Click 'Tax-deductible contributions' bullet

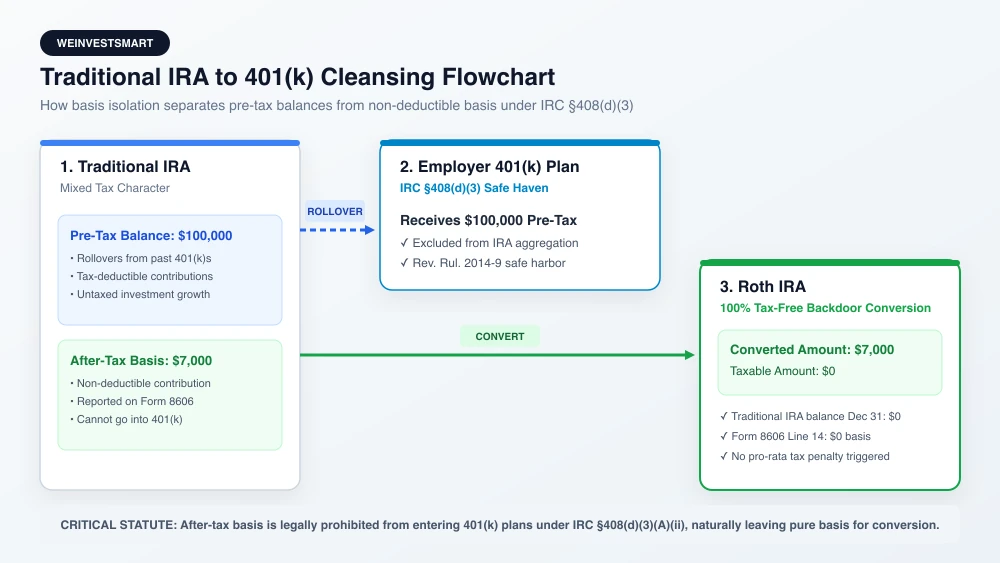point(142,276)
